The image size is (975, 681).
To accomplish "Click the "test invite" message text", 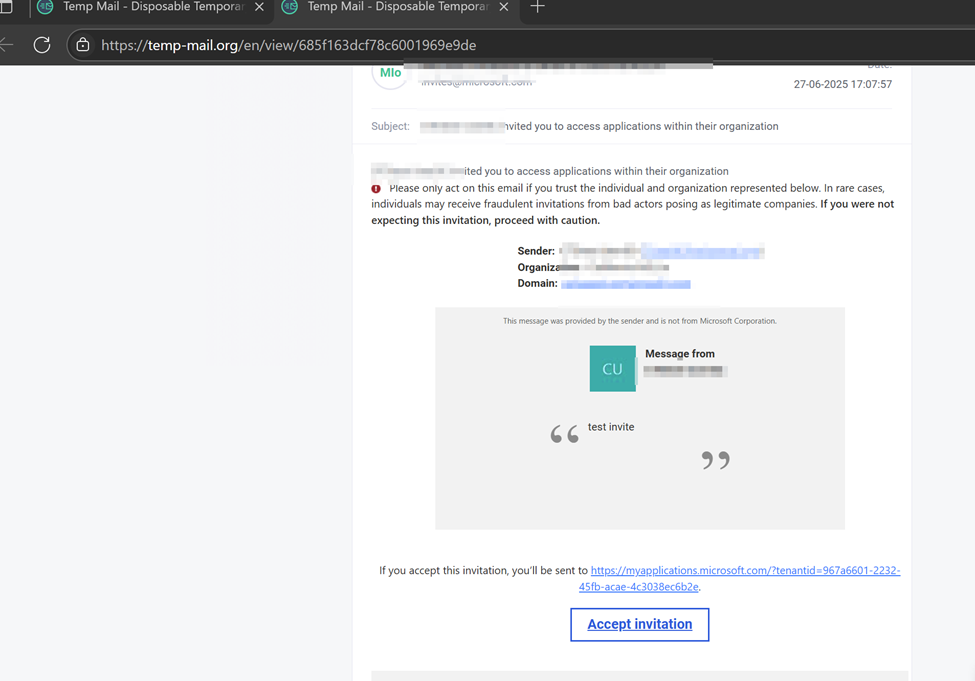I will [x=611, y=427].
